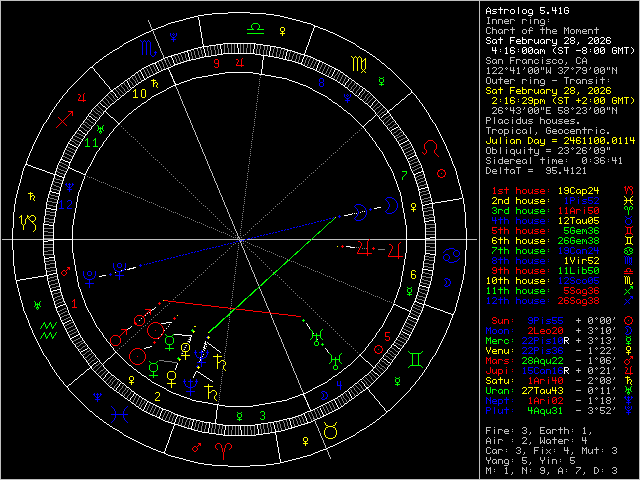Select the house number 12 inside the wheel
The width and height of the screenshot is (640, 480).
click(x=65, y=204)
